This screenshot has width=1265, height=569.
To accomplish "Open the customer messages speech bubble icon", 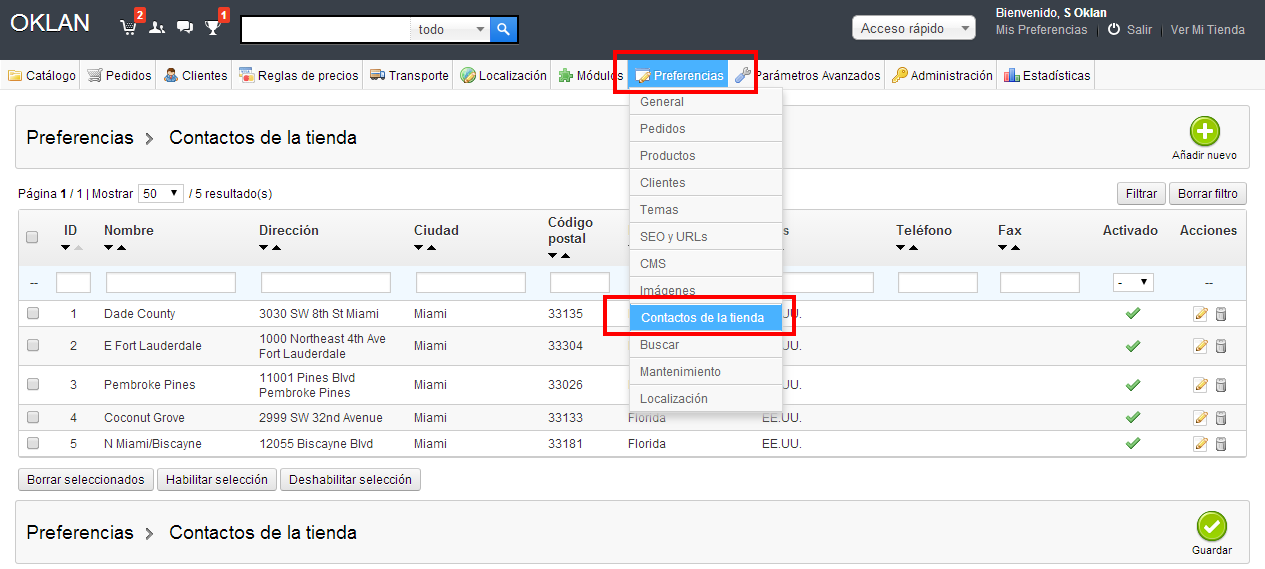I will tap(185, 28).
